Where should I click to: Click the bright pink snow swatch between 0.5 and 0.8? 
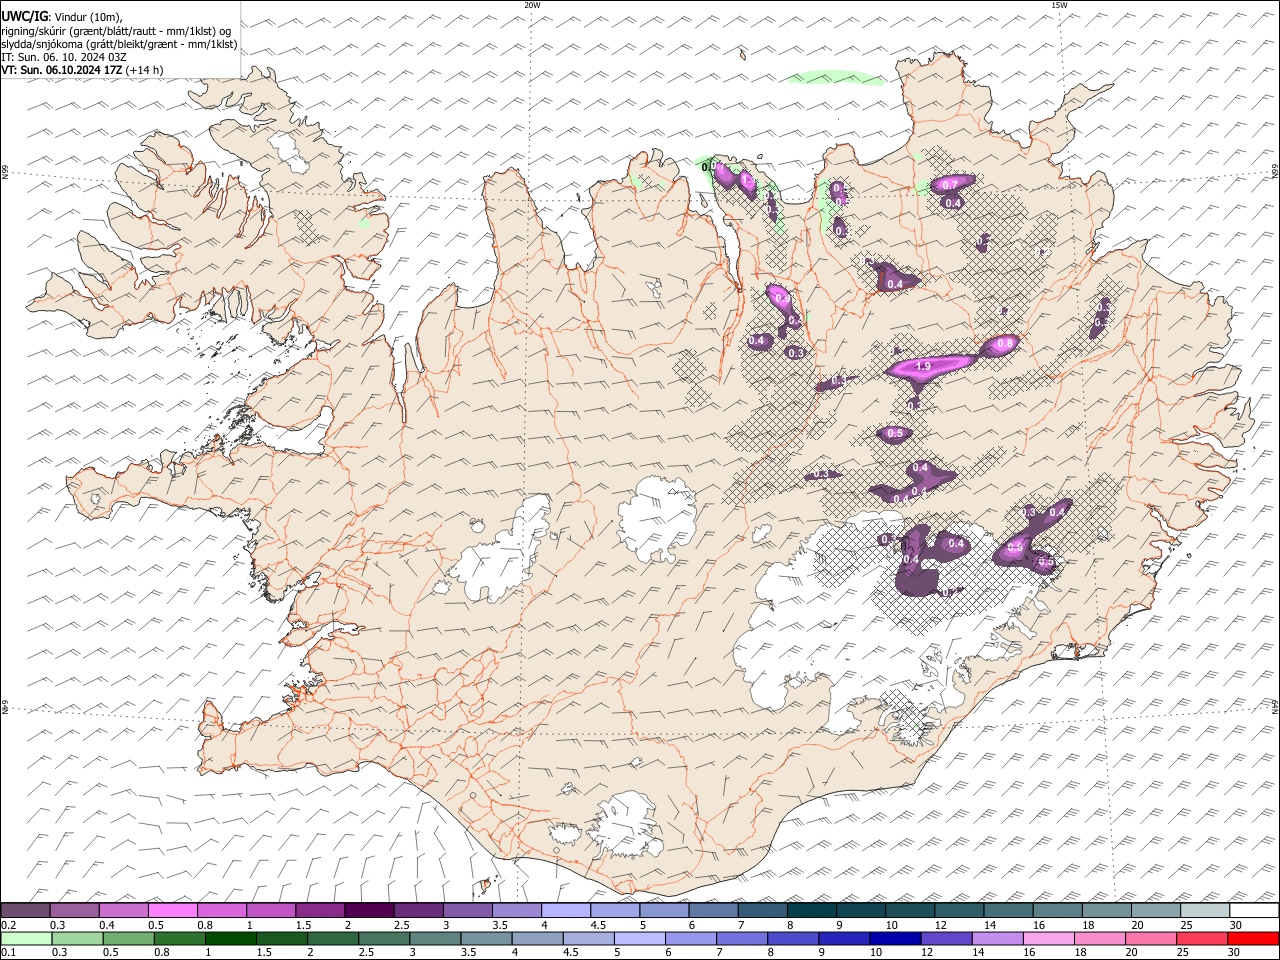pos(172,910)
